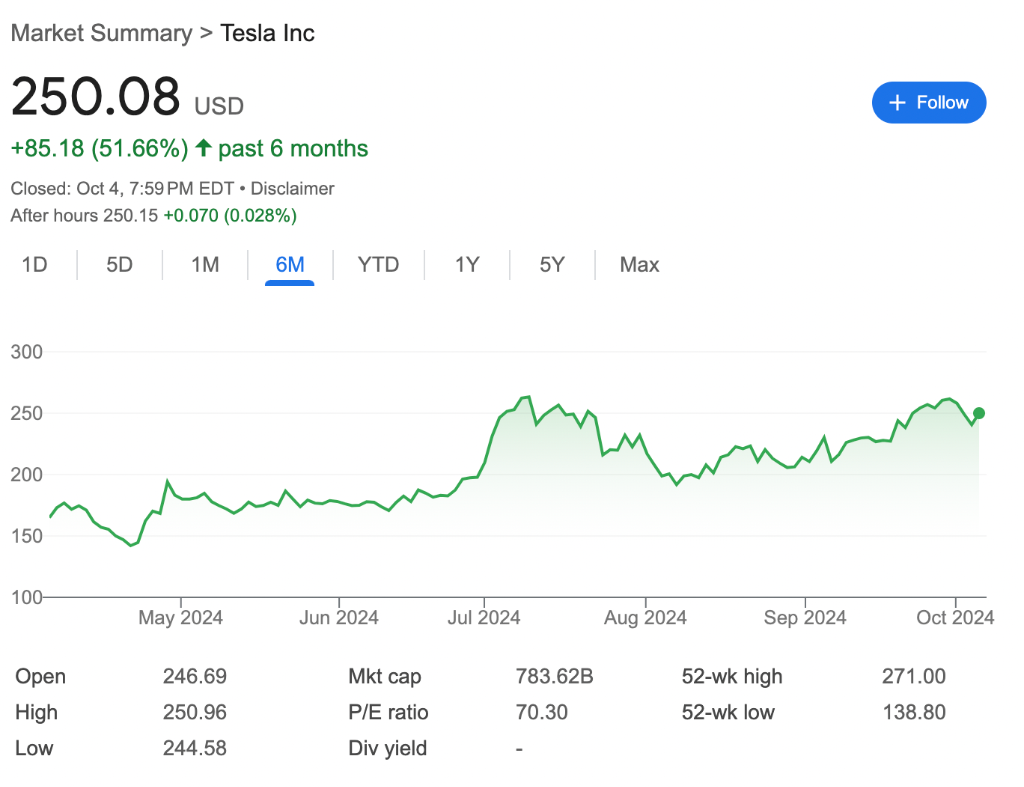Select the Max range tab
The height and width of the screenshot is (787, 1024).
pos(639,265)
